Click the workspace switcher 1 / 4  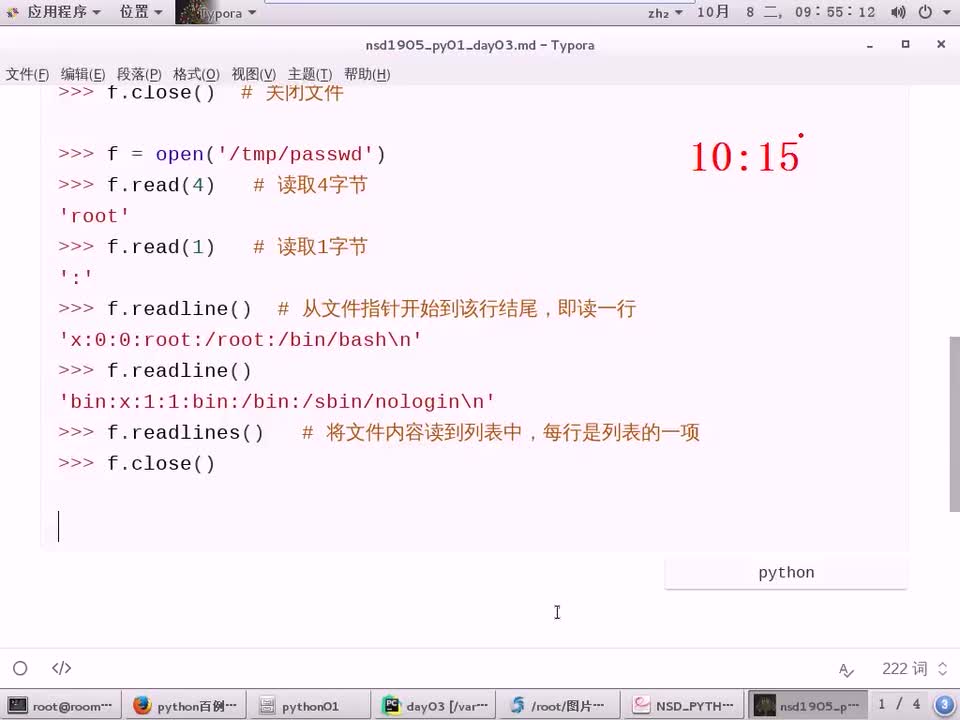899,704
